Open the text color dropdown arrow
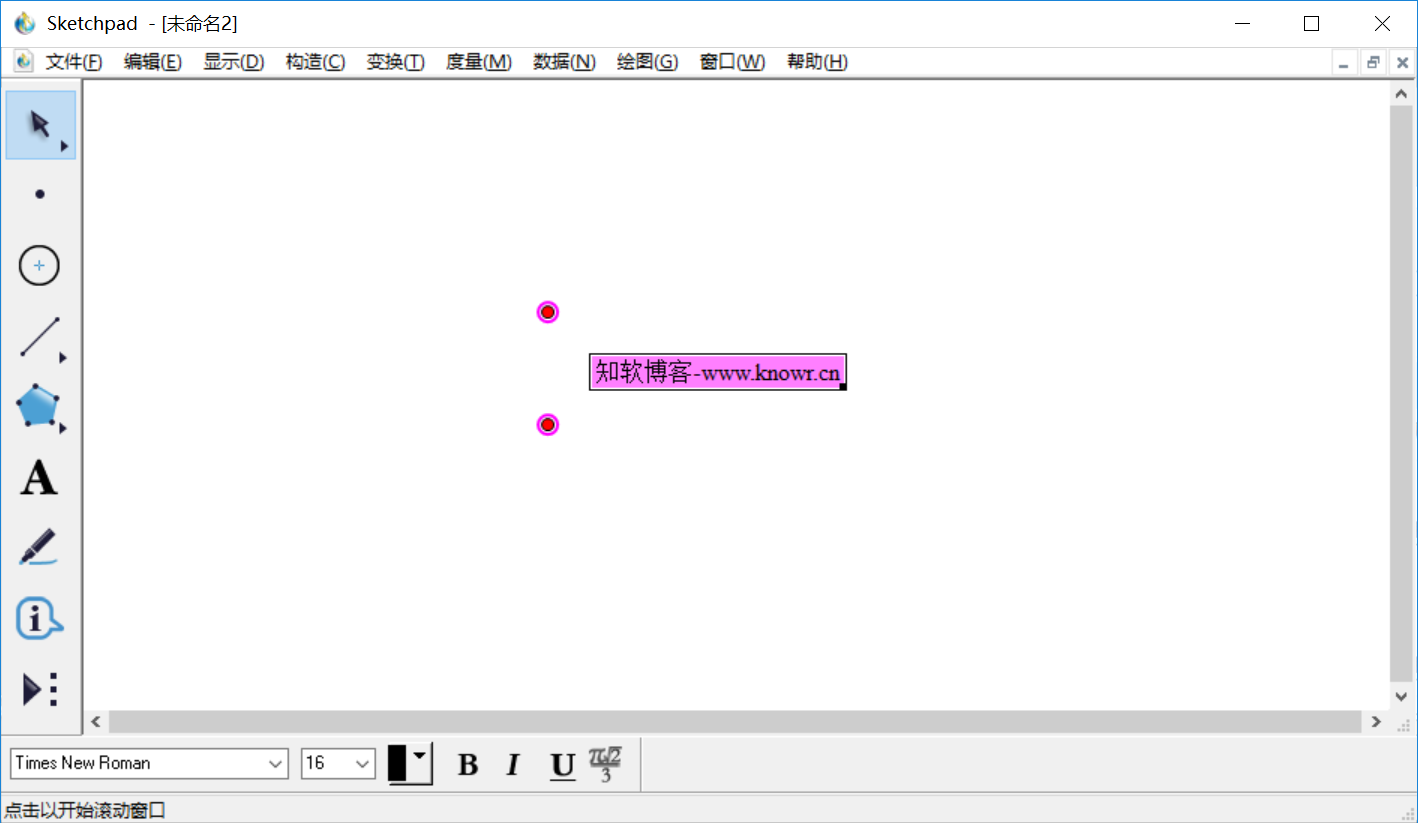This screenshot has height=823, width=1418. click(x=420, y=757)
